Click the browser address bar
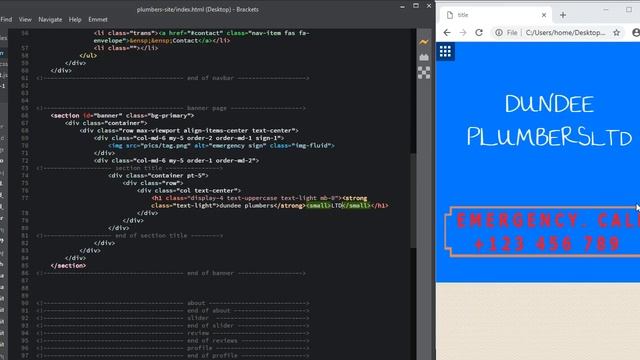This screenshot has width=640, height=360. 565,33
